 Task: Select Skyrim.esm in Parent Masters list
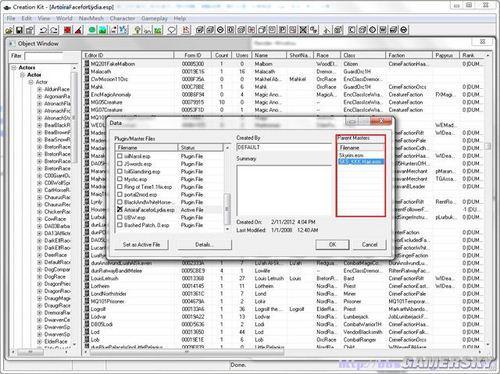(x=351, y=155)
